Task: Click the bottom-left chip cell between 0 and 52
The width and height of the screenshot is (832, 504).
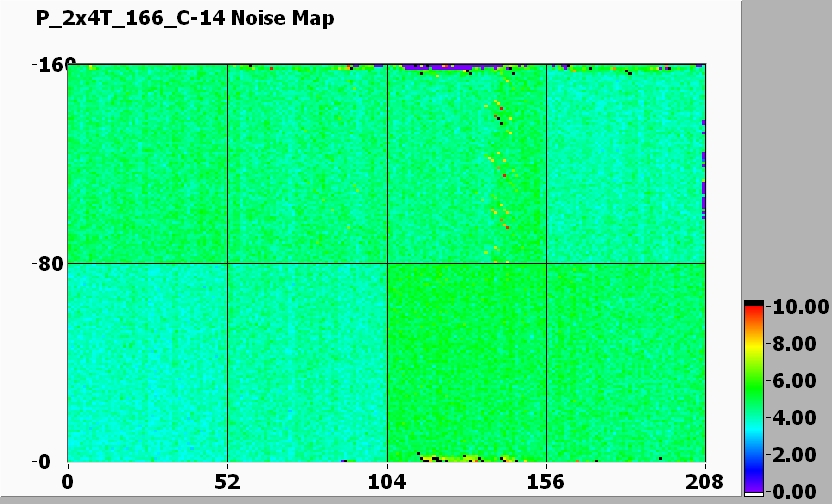Action: pos(148,362)
